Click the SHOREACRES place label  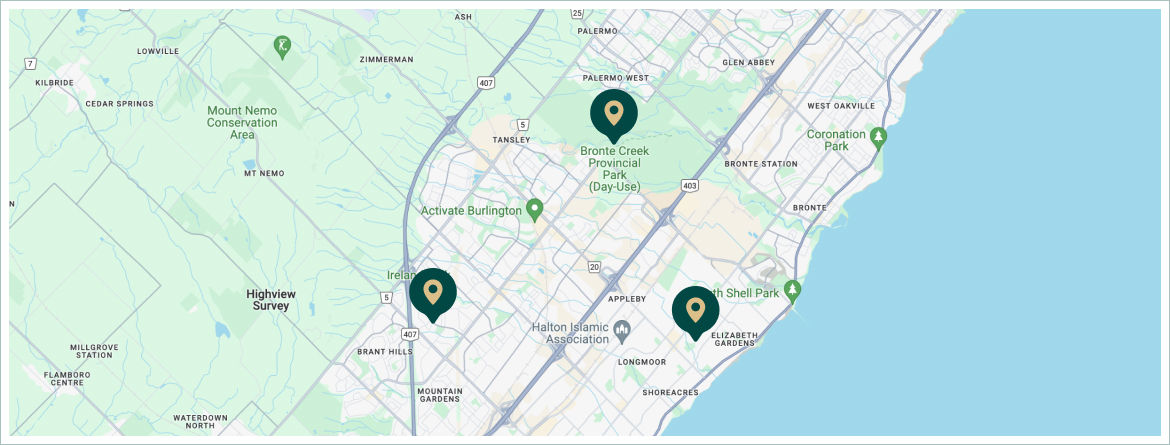tap(670, 392)
